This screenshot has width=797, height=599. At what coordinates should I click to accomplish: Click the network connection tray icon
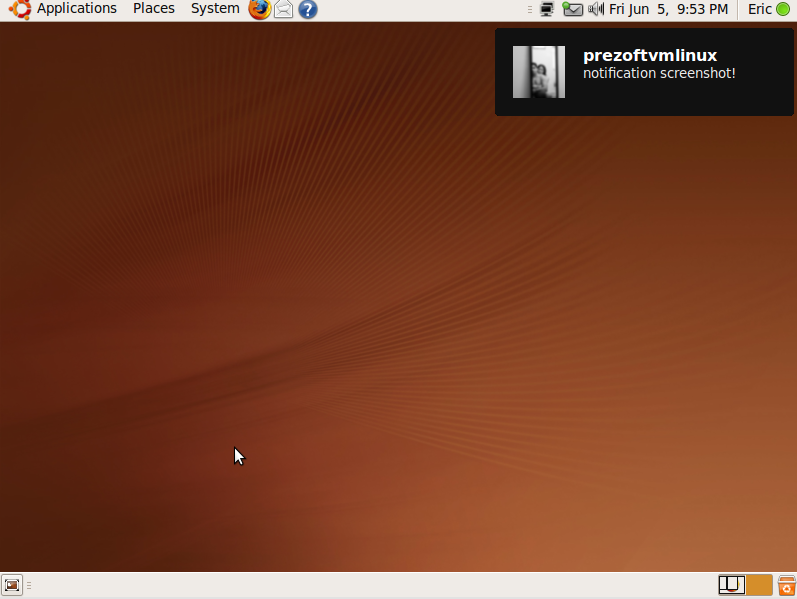click(547, 9)
